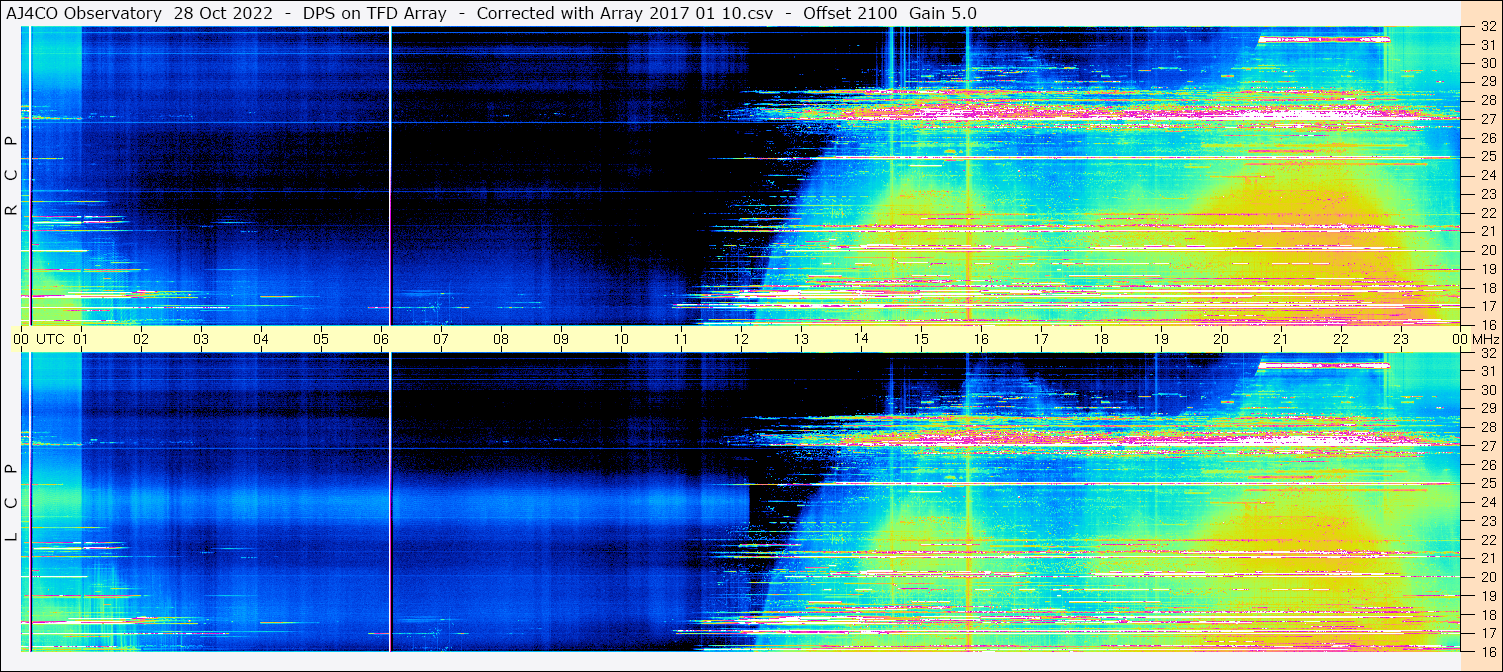This screenshot has height=672, width=1503.
Task: Select the 25 MHz label on upper RCP scale
Action: point(1486,156)
